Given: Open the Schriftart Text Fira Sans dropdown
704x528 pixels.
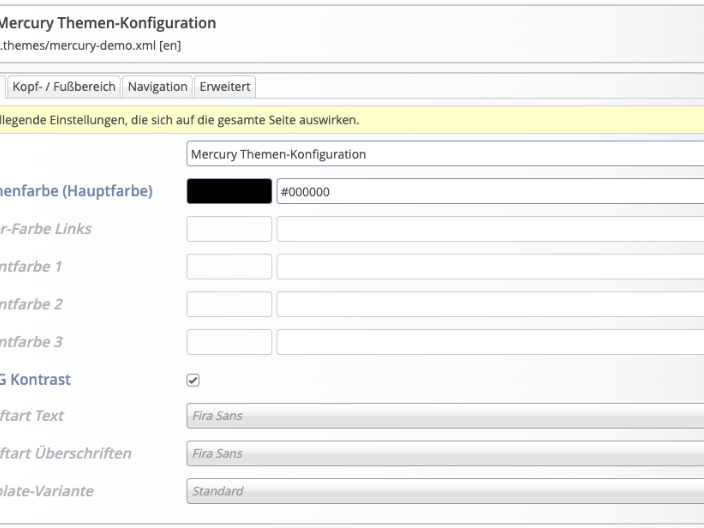Looking at the screenshot, I should (x=445, y=416).
